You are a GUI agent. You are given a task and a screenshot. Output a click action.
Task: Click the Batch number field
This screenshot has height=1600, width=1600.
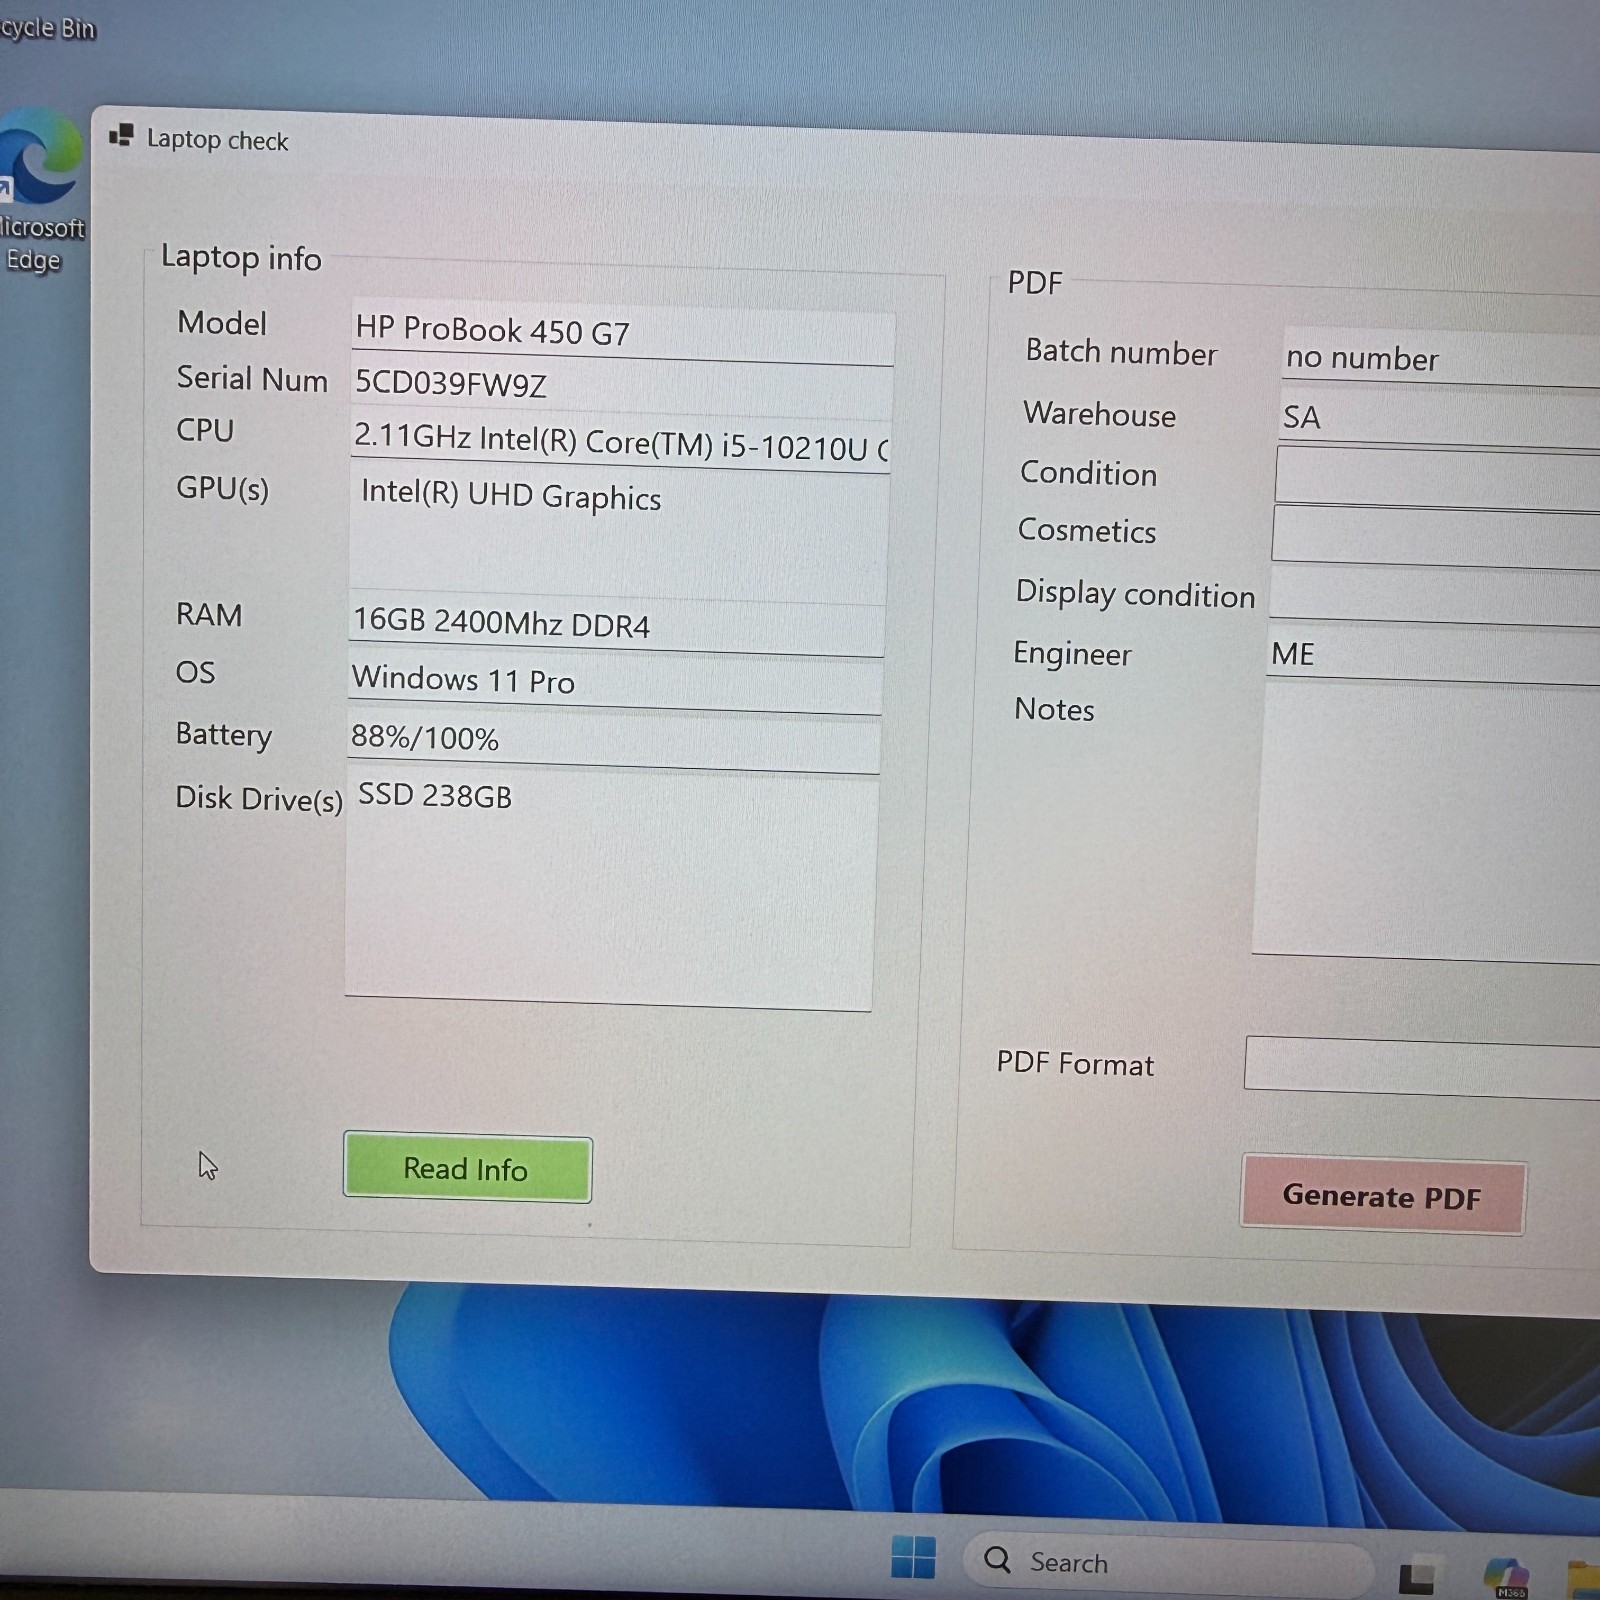(x=1441, y=357)
